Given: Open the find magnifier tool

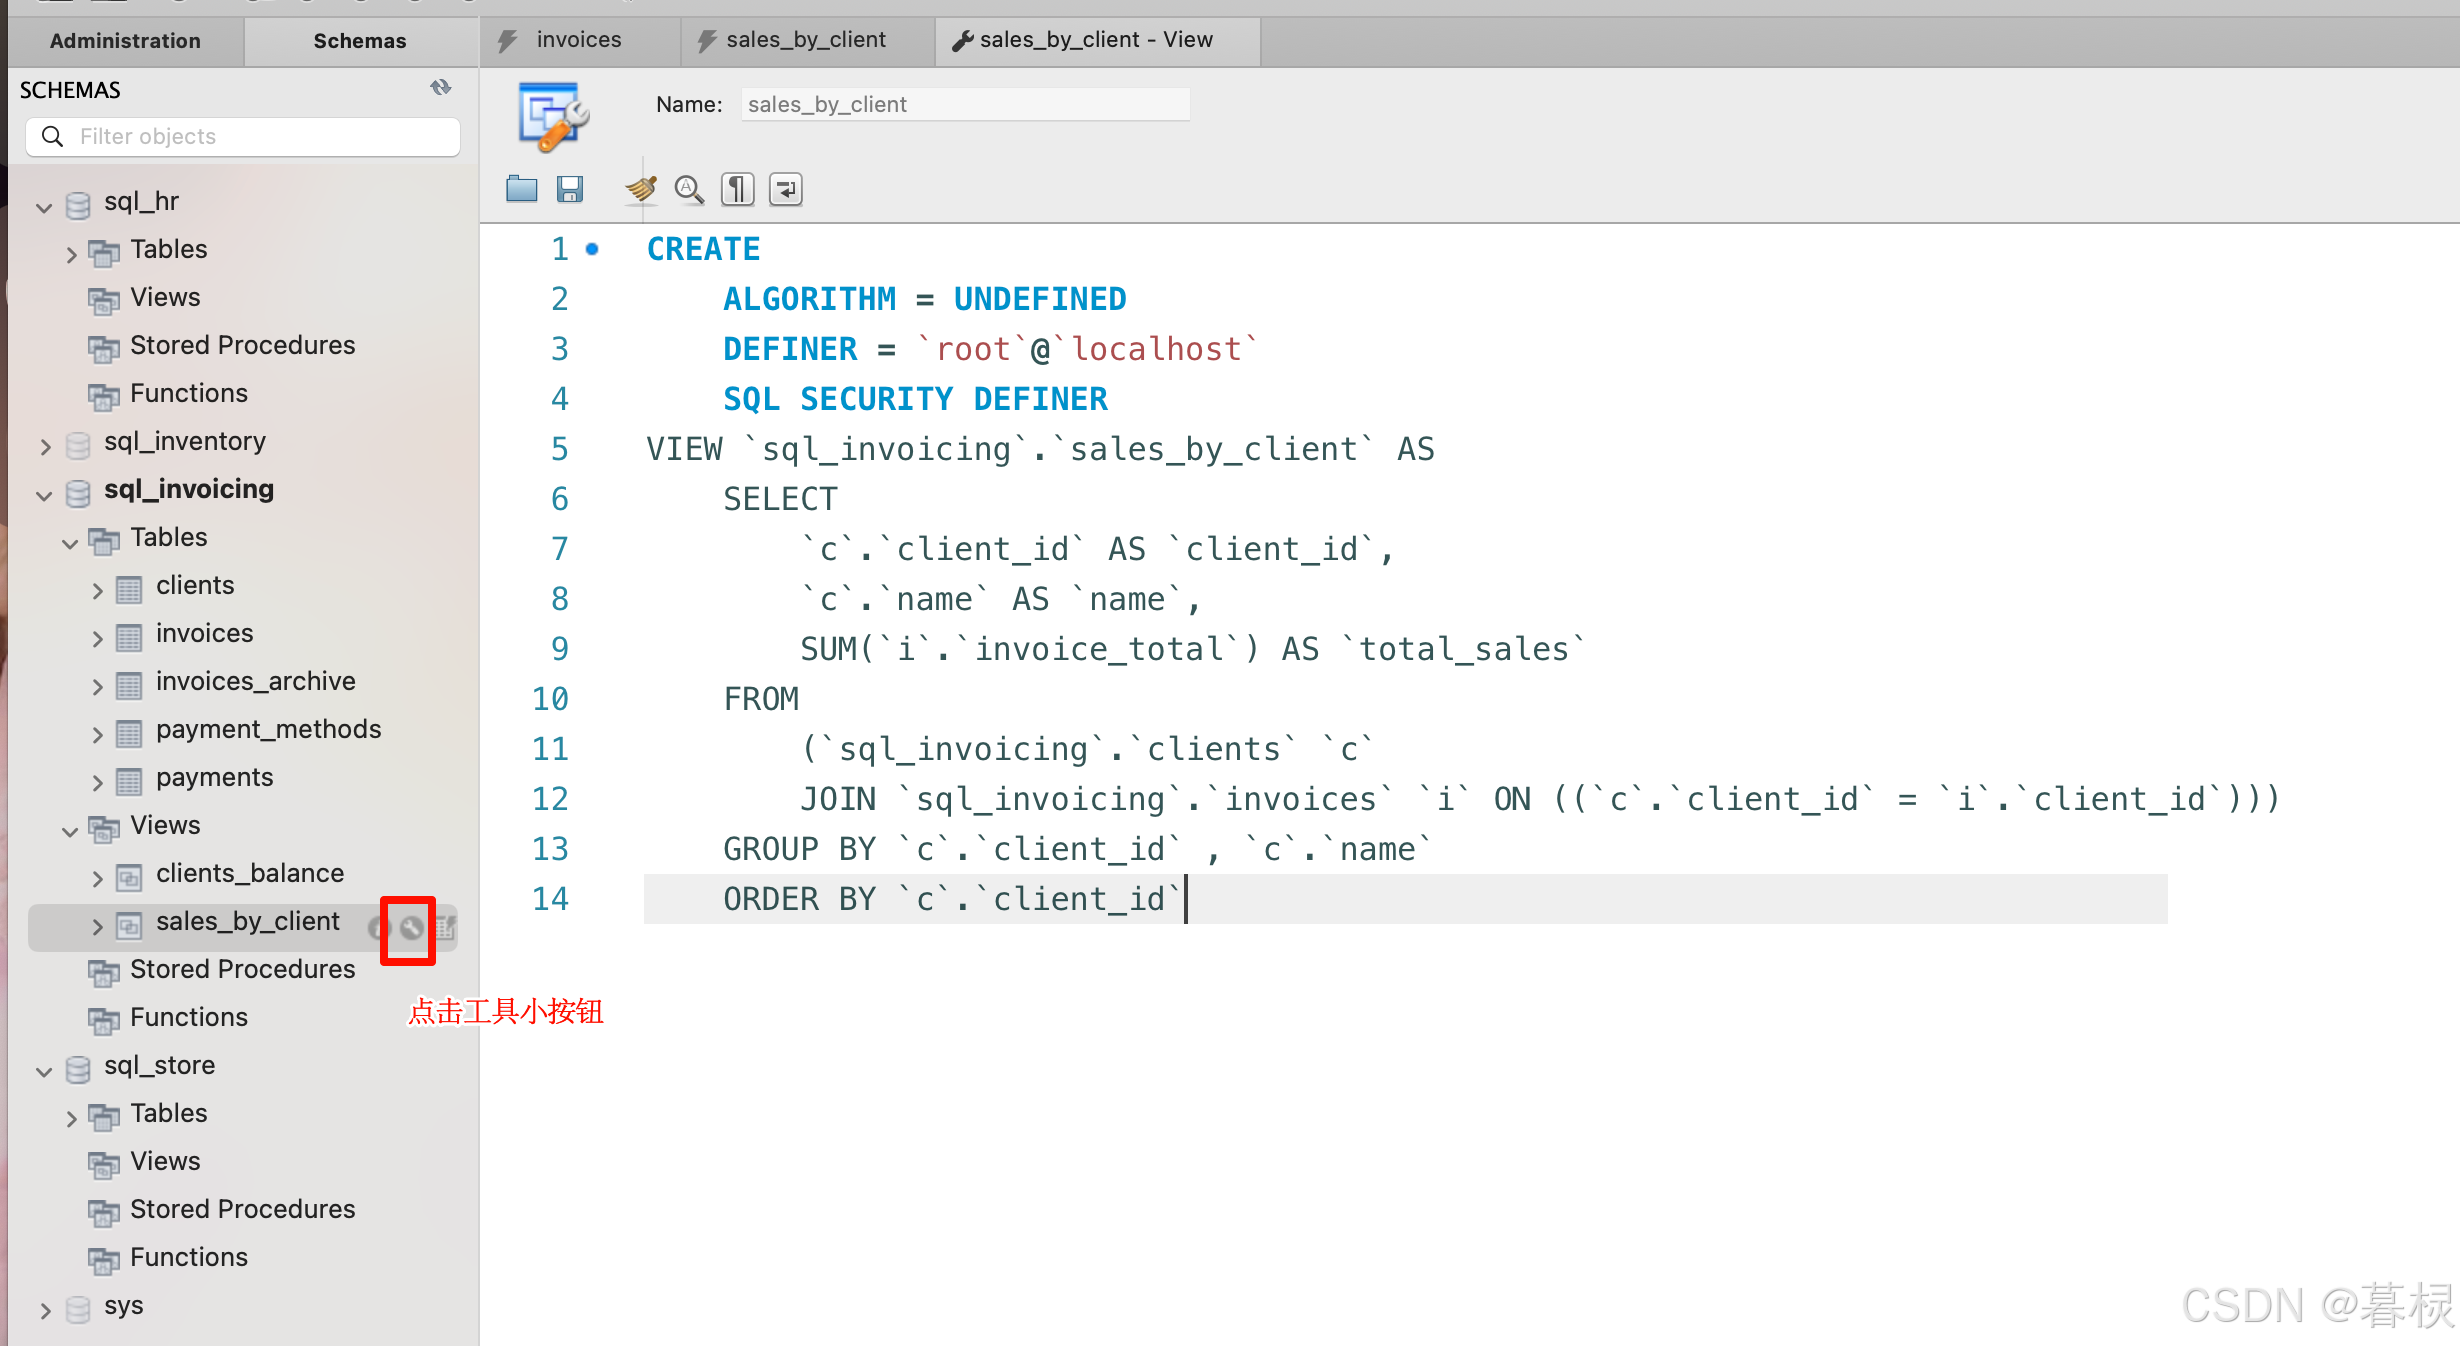Looking at the screenshot, I should [688, 189].
